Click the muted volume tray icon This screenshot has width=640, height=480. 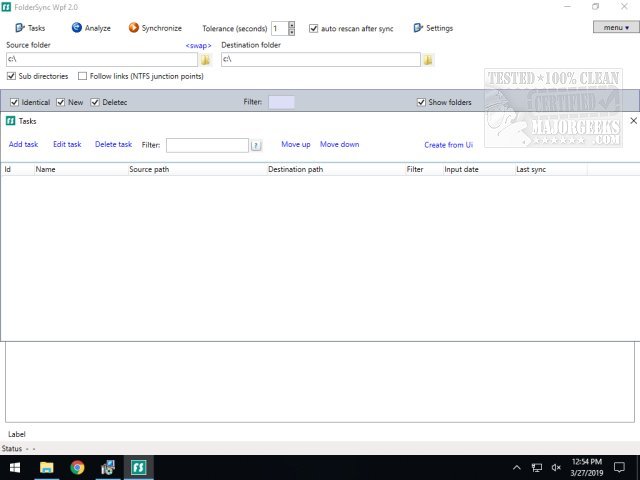pos(556,468)
